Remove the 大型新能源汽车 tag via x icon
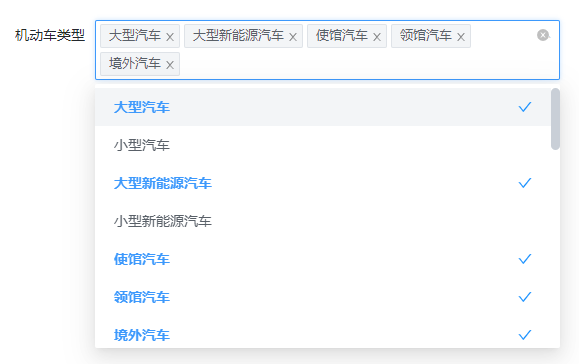Screen dimensions: 579x364 (x=293, y=37)
